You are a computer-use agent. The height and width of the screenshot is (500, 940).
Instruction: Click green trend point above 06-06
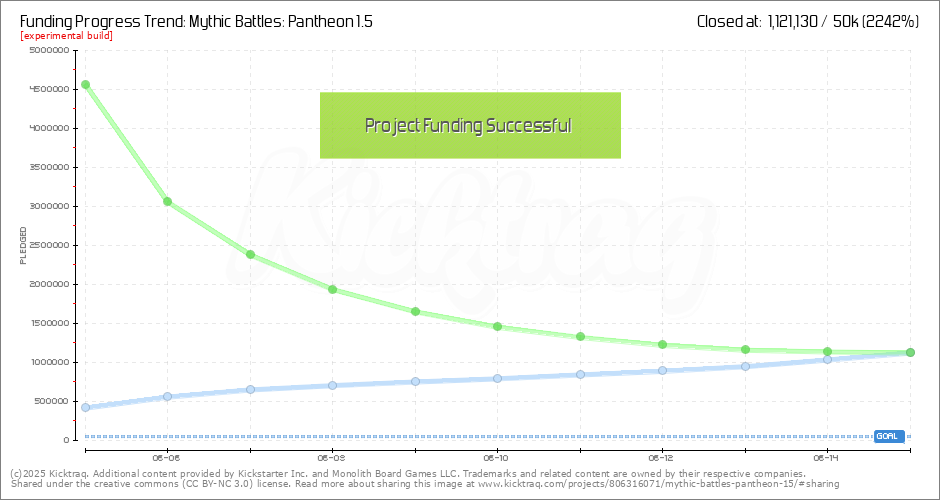click(x=168, y=202)
